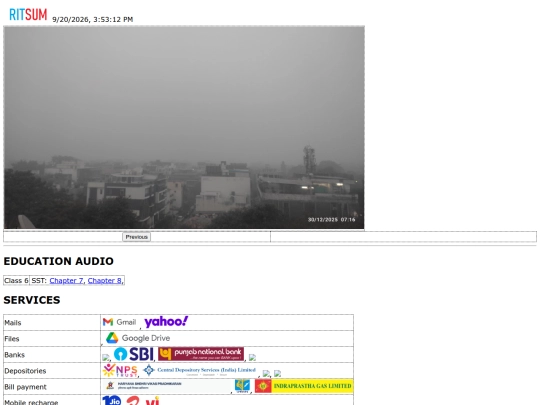Open the NPS Trust logo
The height and width of the screenshot is (405, 540).
click(120, 370)
